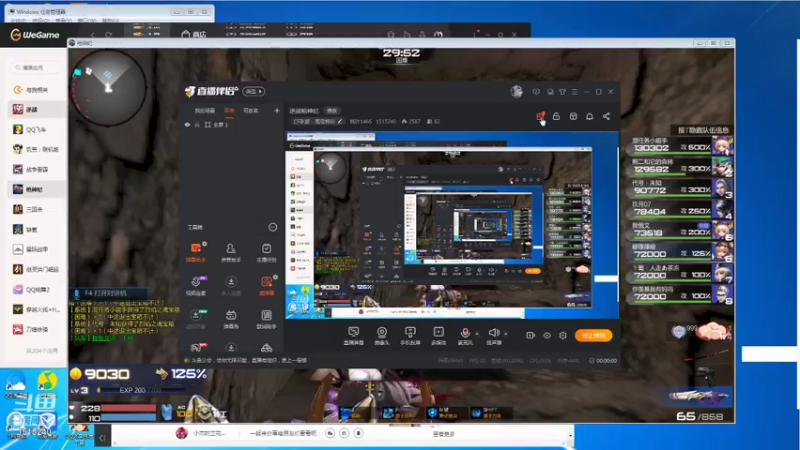The width and height of the screenshot is (800, 450).
Task: Expand the microphone options arrow
Action: point(477,334)
